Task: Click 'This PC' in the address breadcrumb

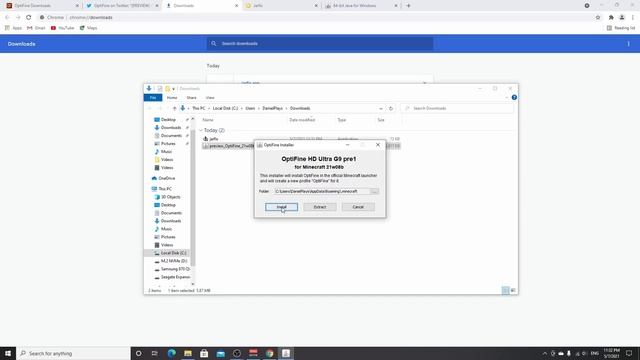Action: [199, 108]
